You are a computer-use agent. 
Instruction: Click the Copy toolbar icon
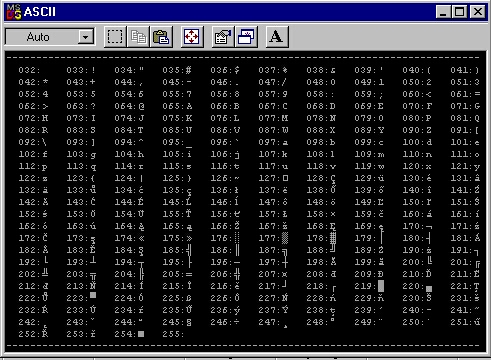(x=138, y=37)
